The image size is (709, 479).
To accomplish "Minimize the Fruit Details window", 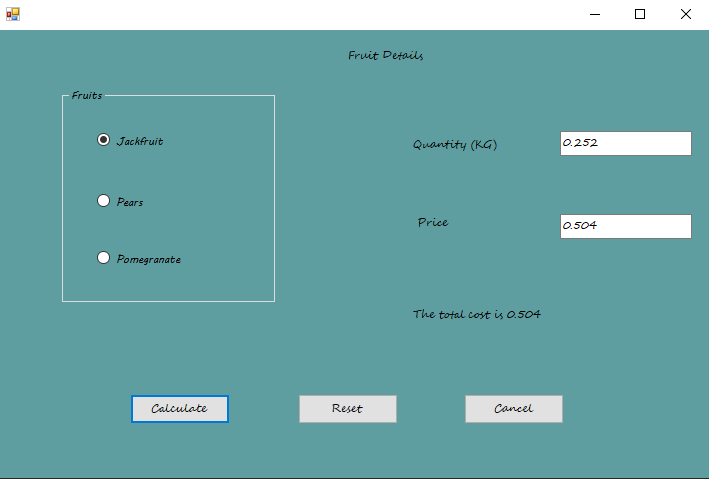I will click(595, 14).
